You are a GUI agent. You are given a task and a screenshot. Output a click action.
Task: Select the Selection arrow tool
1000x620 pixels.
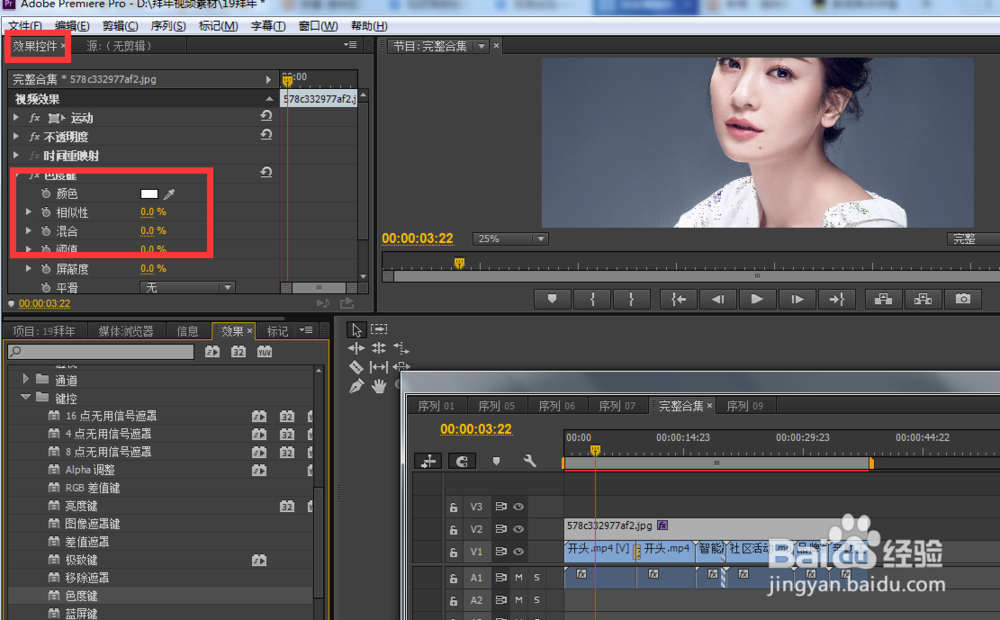point(356,329)
